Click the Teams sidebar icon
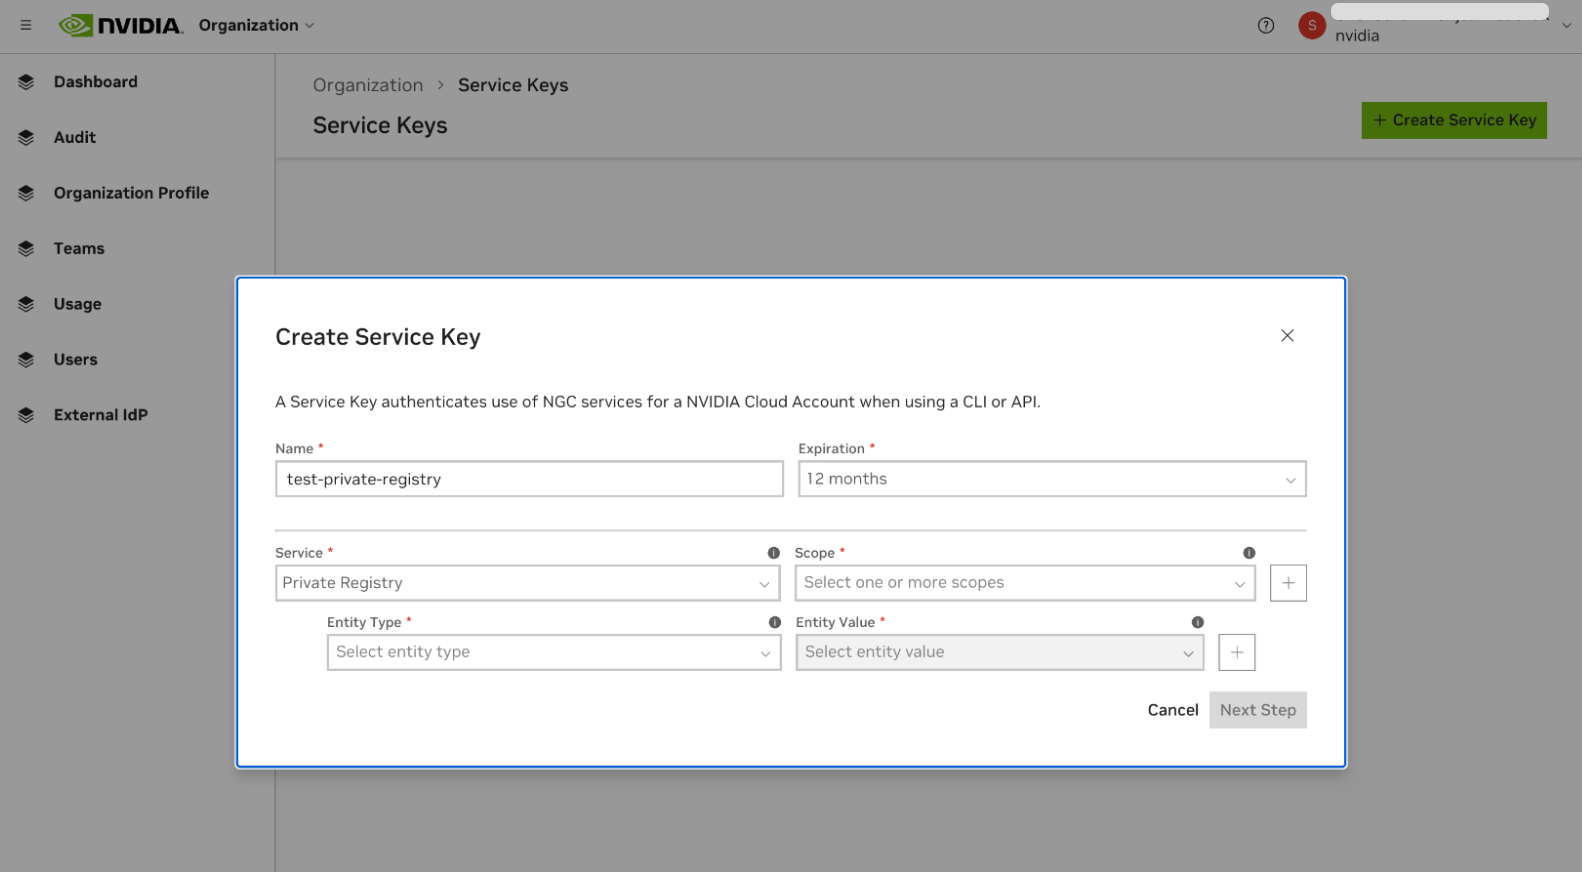The height and width of the screenshot is (872, 1582). click(26, 249)
